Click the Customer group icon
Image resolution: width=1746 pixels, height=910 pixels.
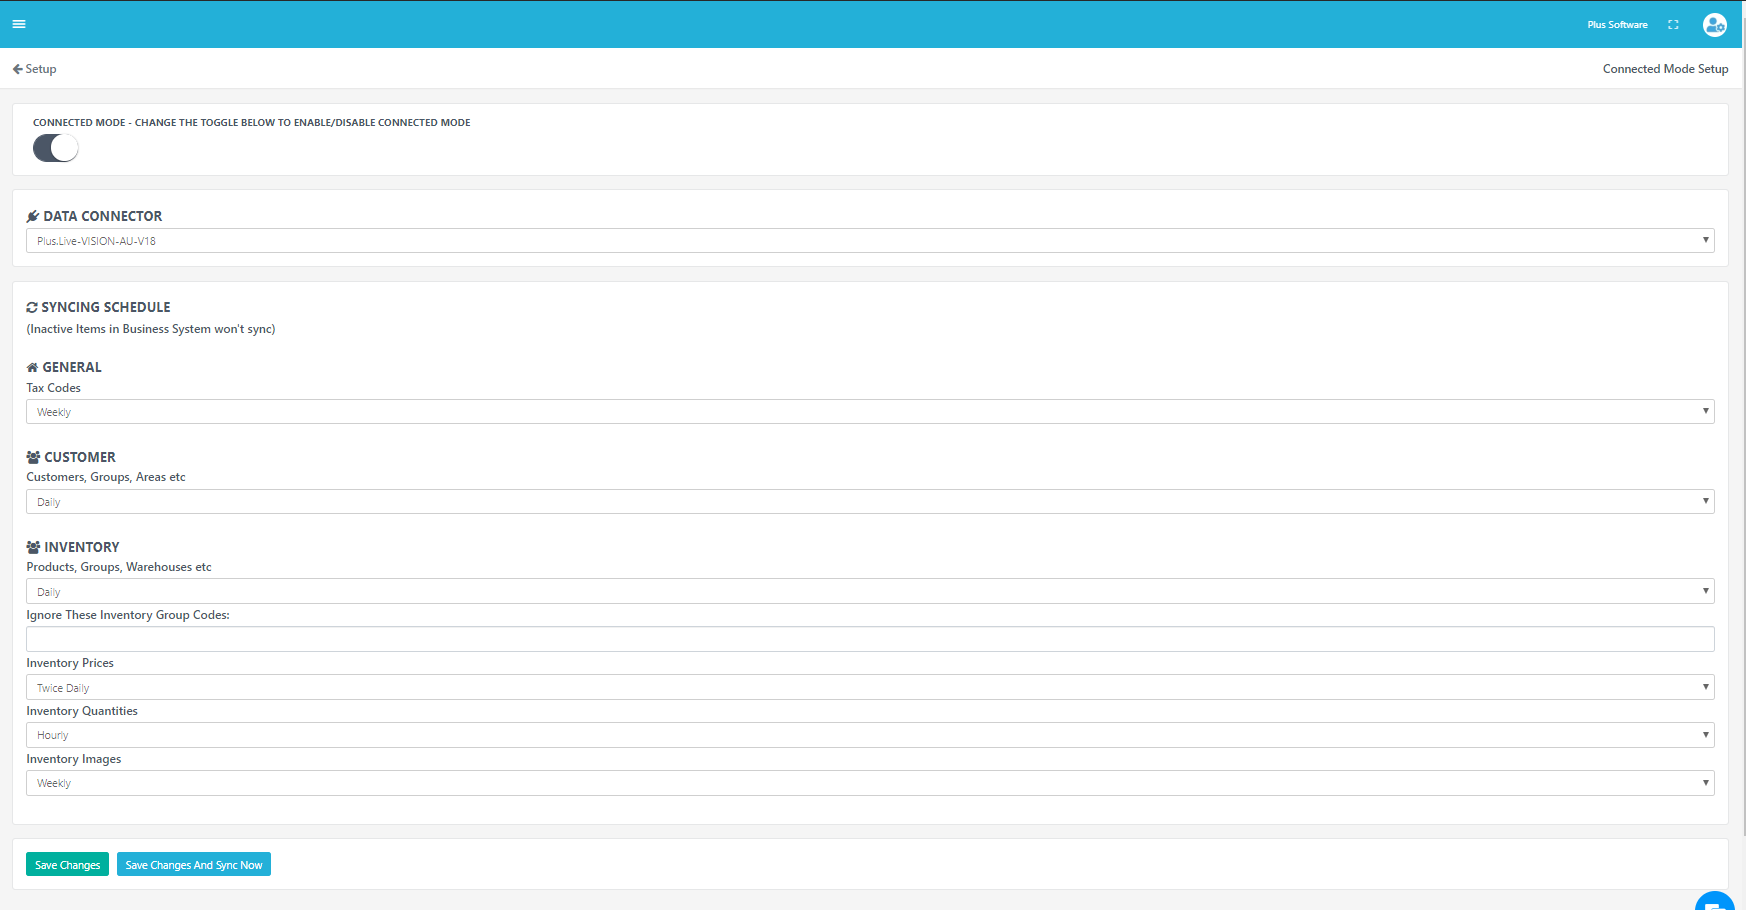33,457
